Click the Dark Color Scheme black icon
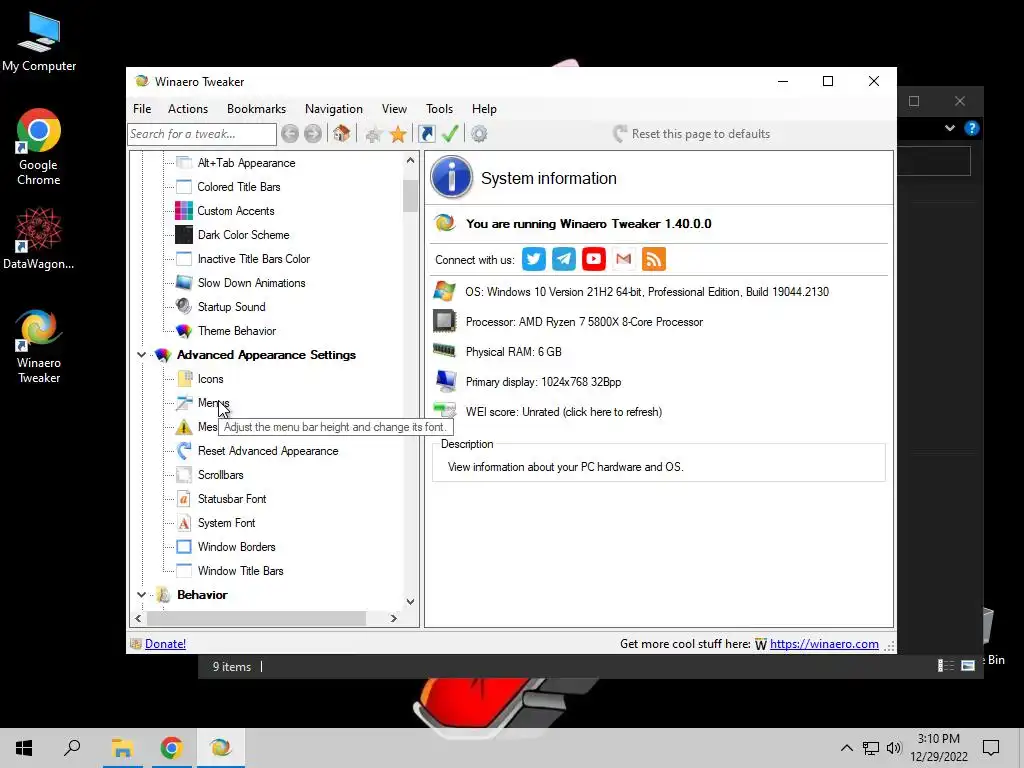Screen dimensions: 1024x768 (184, 234)
